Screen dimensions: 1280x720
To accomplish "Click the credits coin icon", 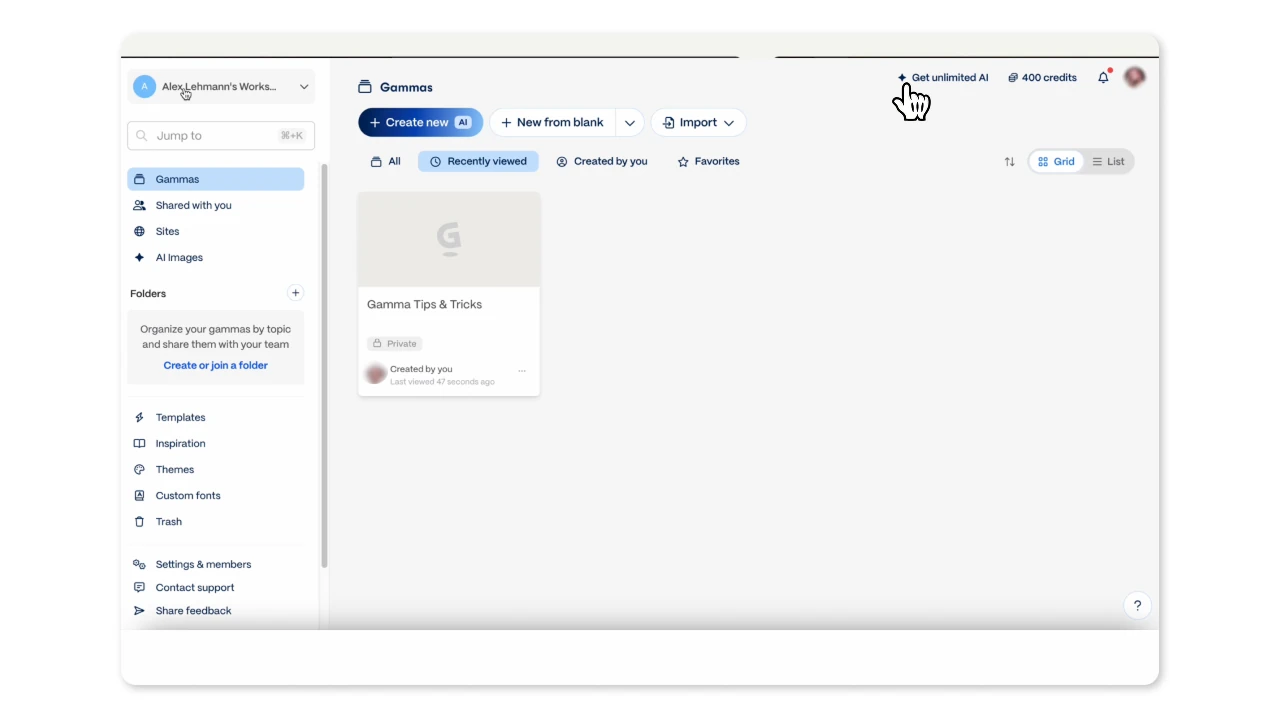I will pos(1013,78).
